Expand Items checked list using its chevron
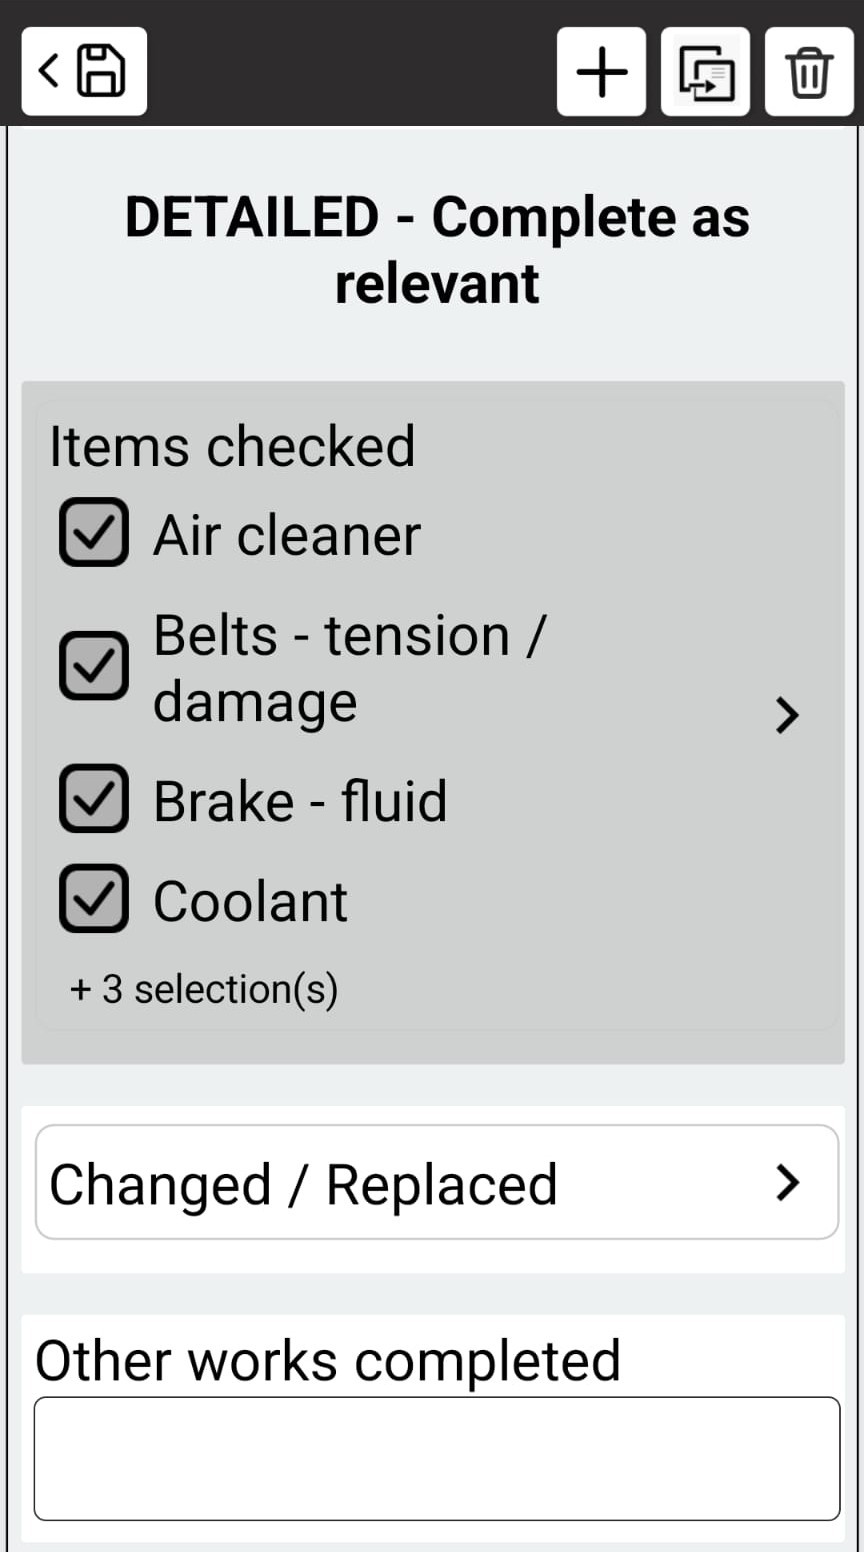The height and width of the screenshot is (1552, 864). pos(787,715)
